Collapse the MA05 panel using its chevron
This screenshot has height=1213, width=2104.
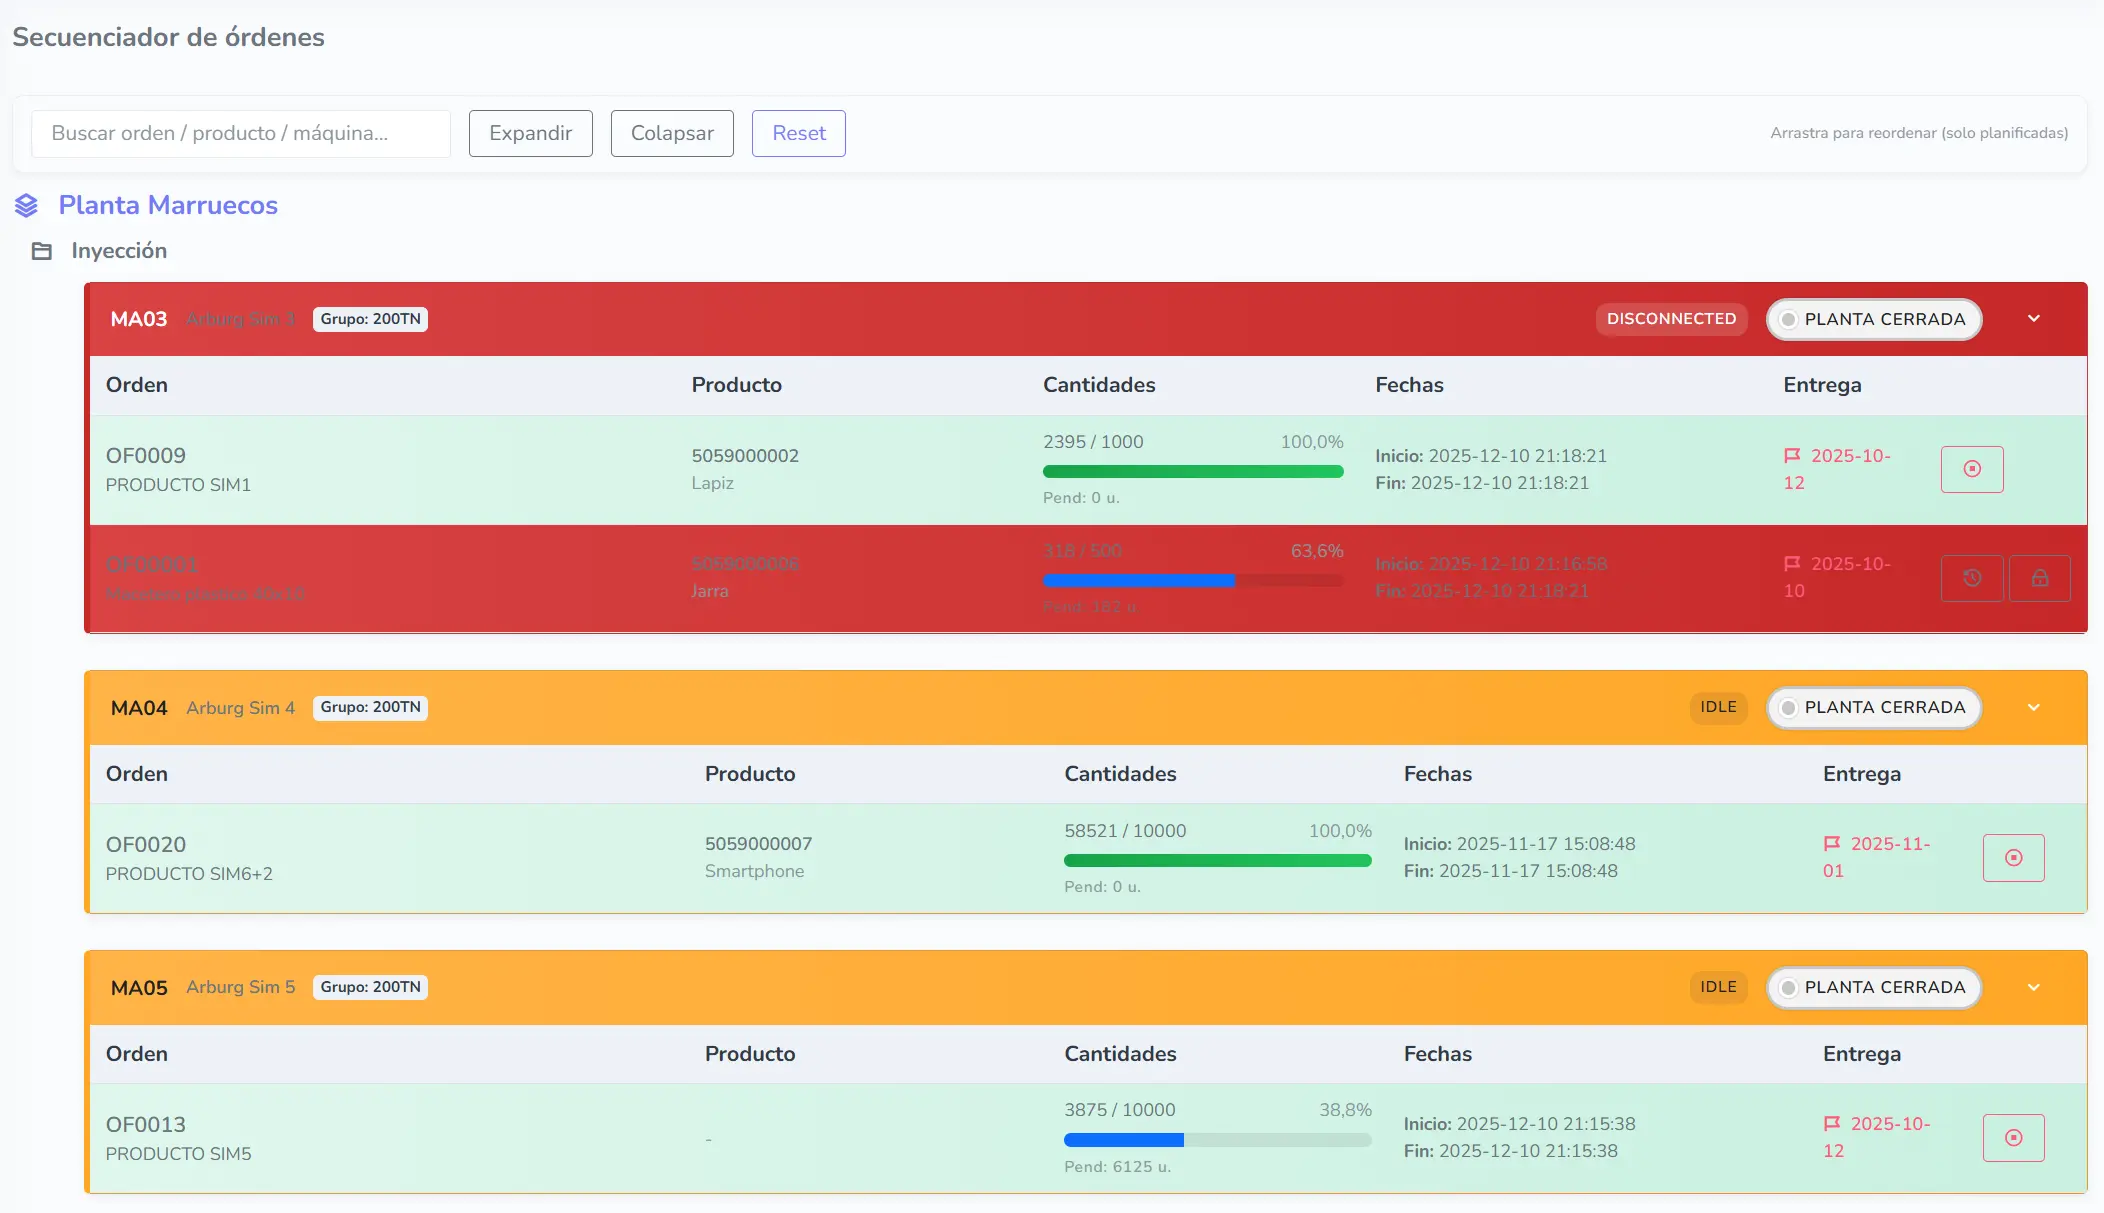tap(2033, 988)
